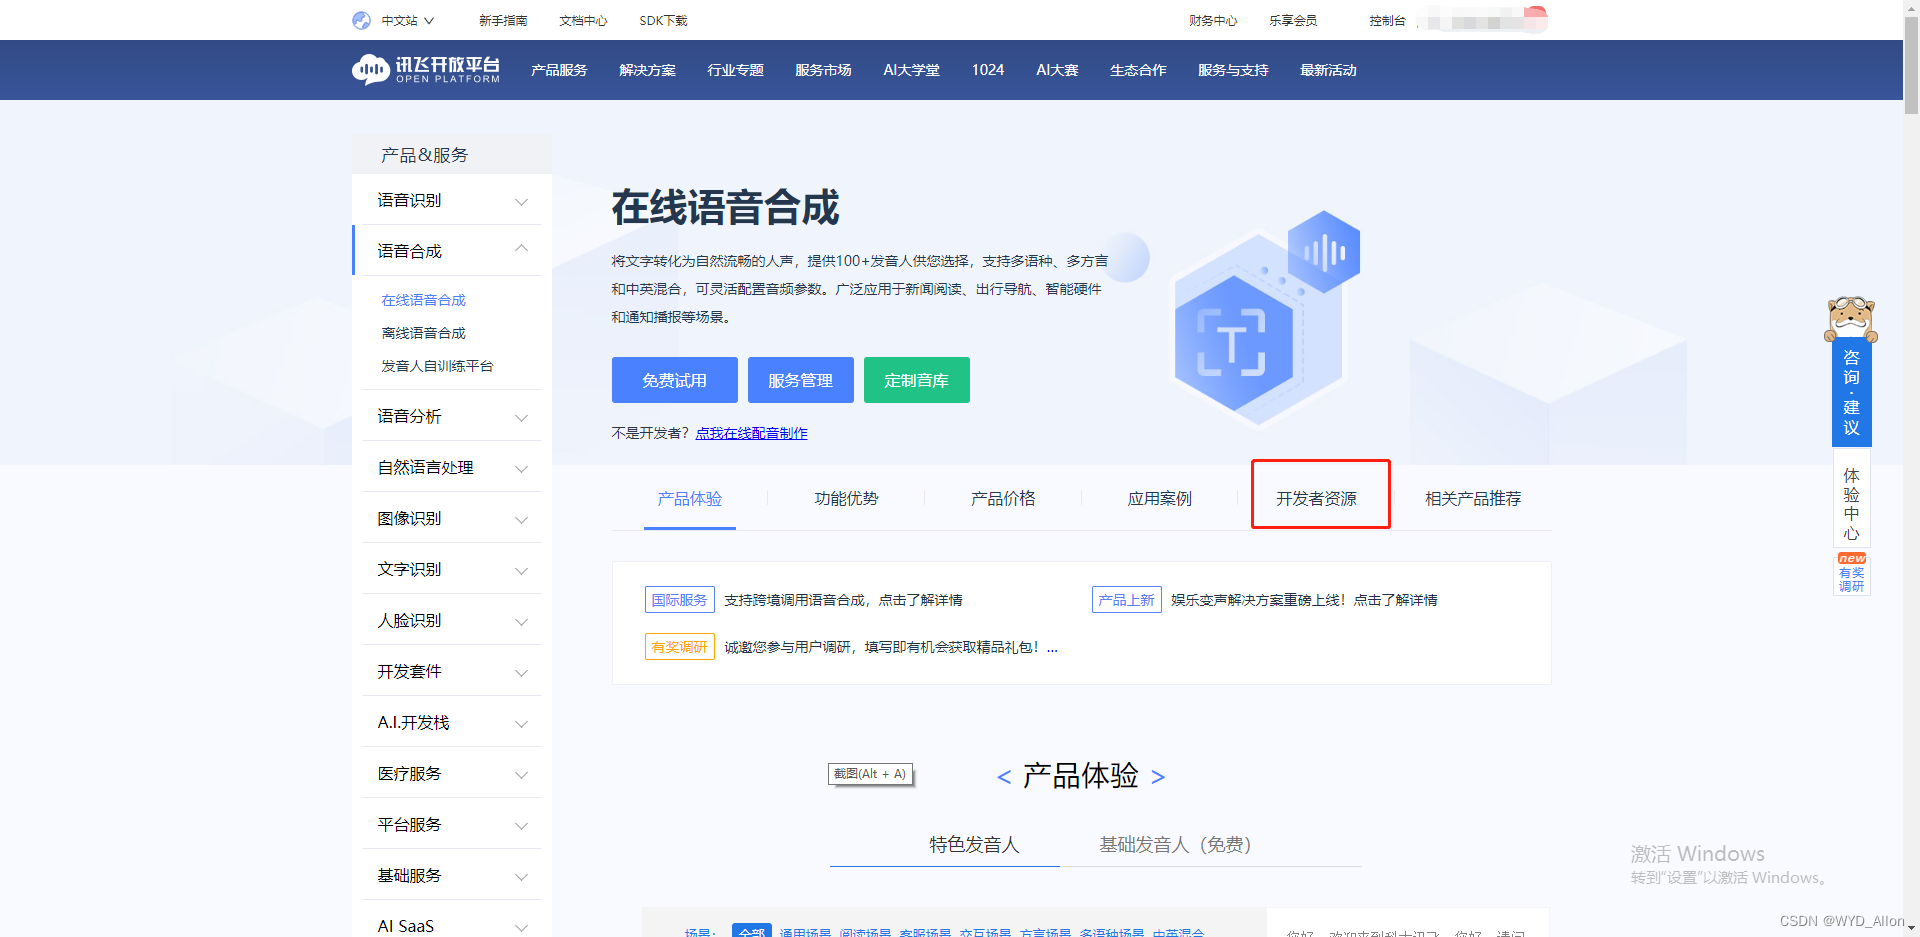
Task: Switch to the 相关产品推荐 tab
Action: tap(1473, 498)
